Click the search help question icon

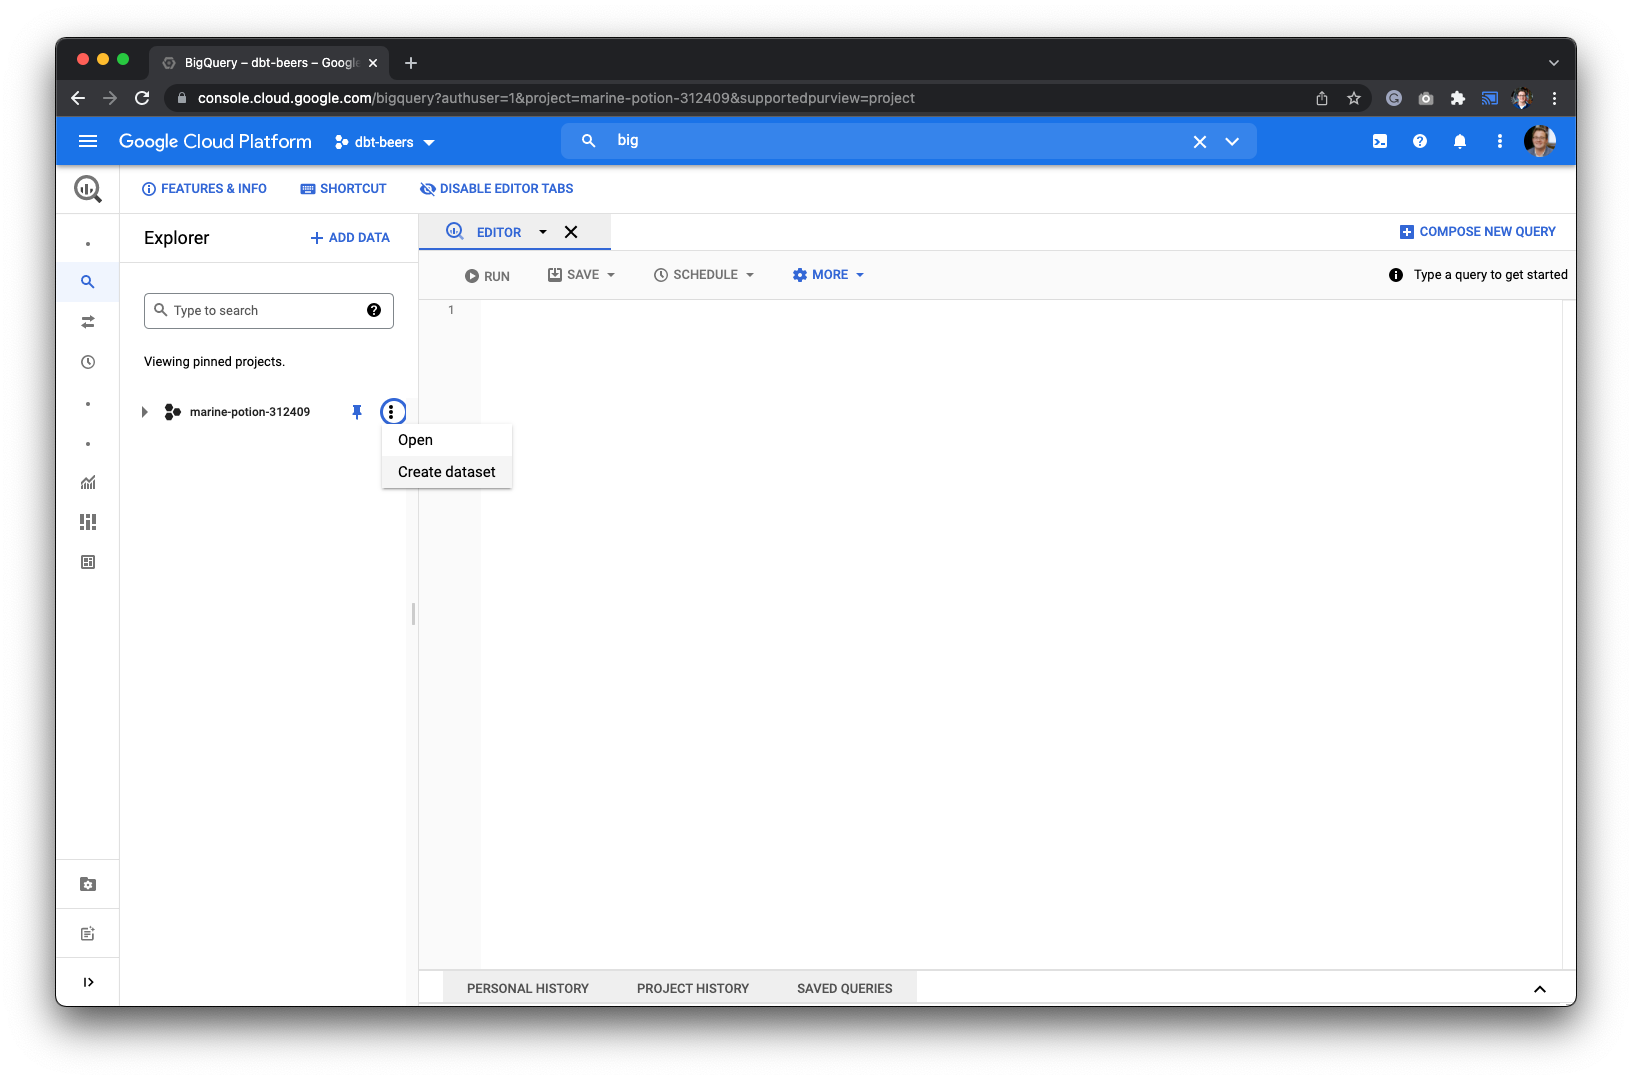[374, 310]
